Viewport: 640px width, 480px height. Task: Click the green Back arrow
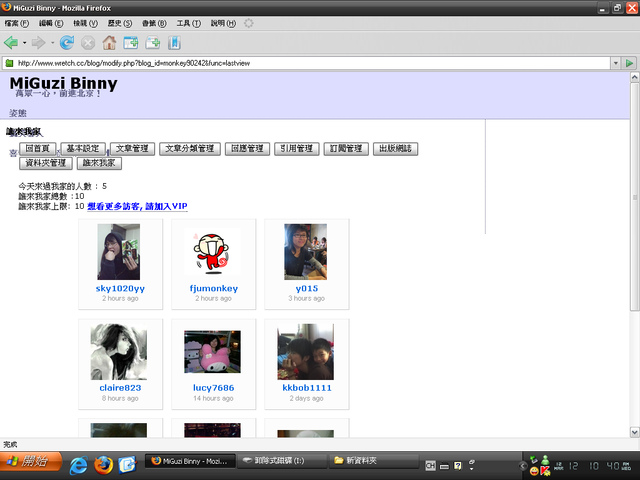pyautogui.click(x=11, y=42)
